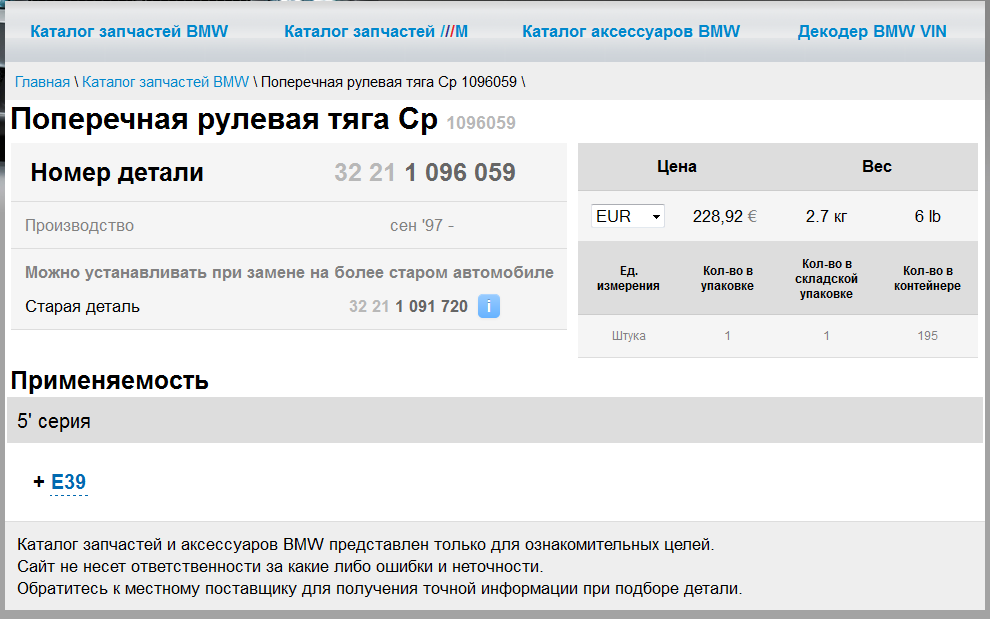The image size is (990, 619).
Task: Open Каталог запчастей ///M in top navigation
Action: (x=376, y=32)
